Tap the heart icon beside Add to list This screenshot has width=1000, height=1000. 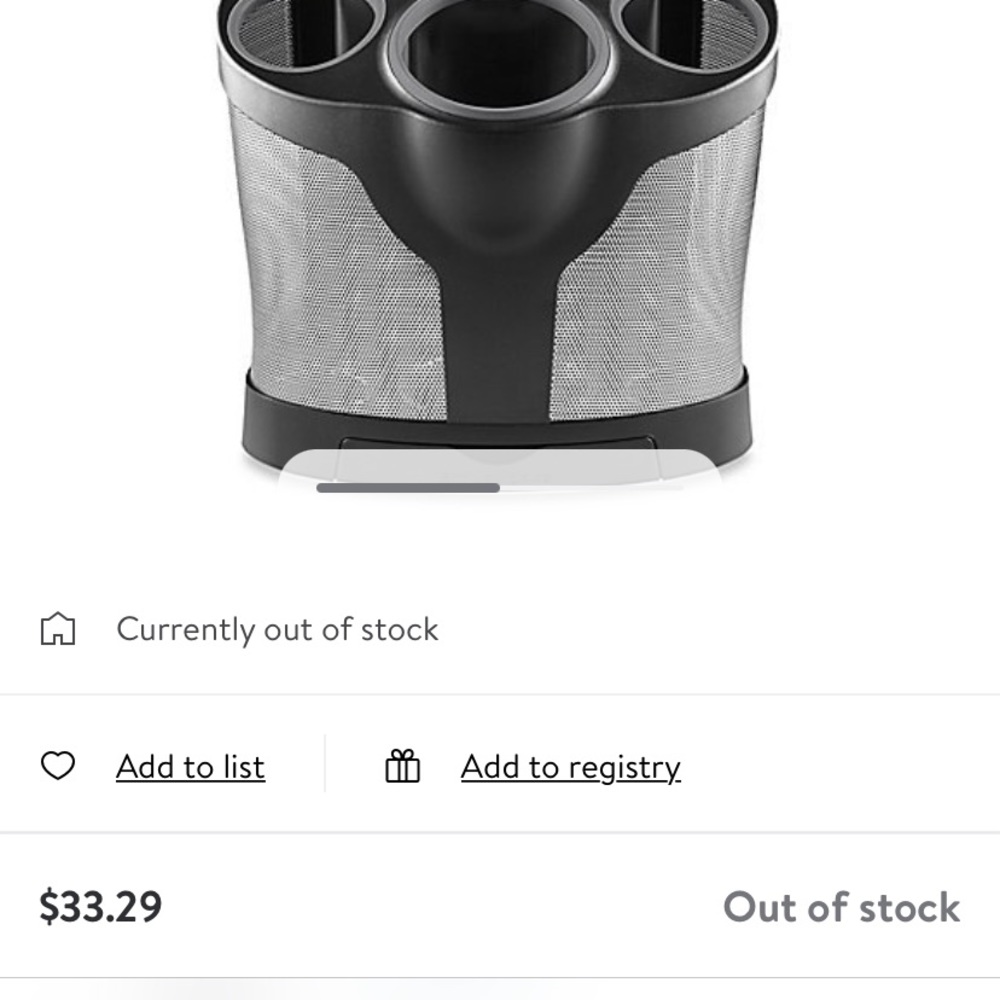coord(58,765)
